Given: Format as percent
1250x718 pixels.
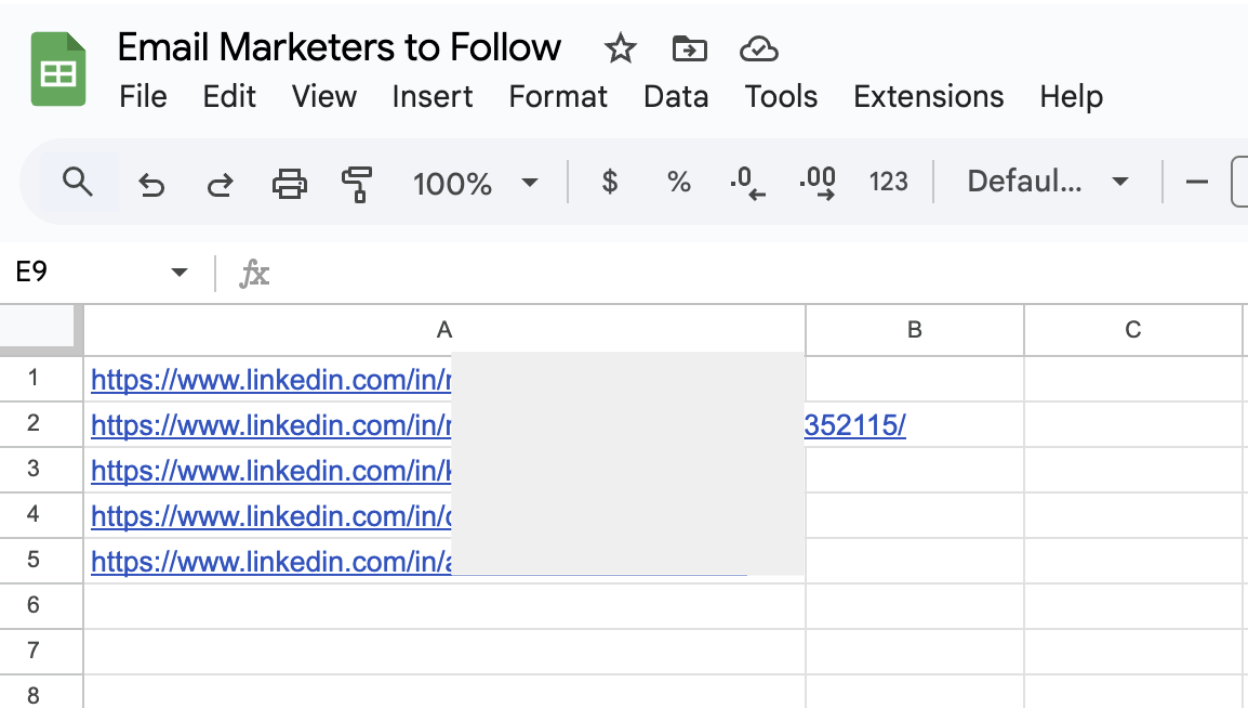Looking at the screenshot, I should click(x=679, y=182).
